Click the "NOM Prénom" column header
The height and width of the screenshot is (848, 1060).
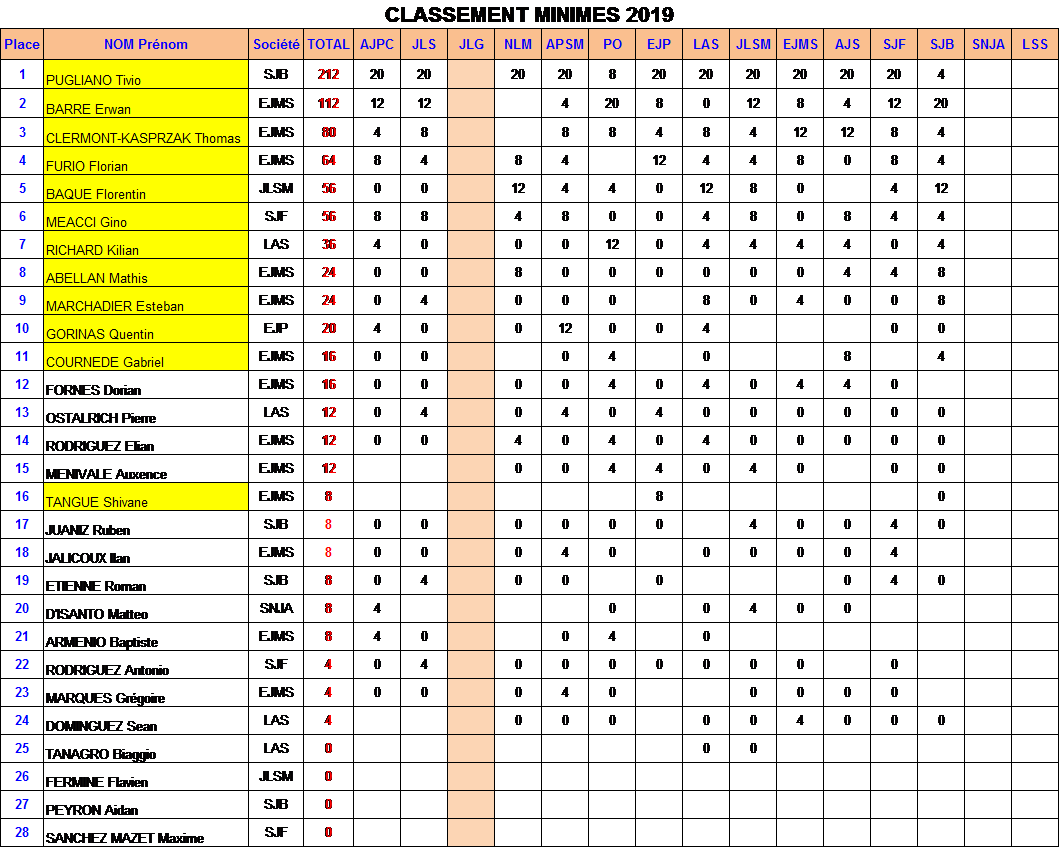tap(146, 44)
